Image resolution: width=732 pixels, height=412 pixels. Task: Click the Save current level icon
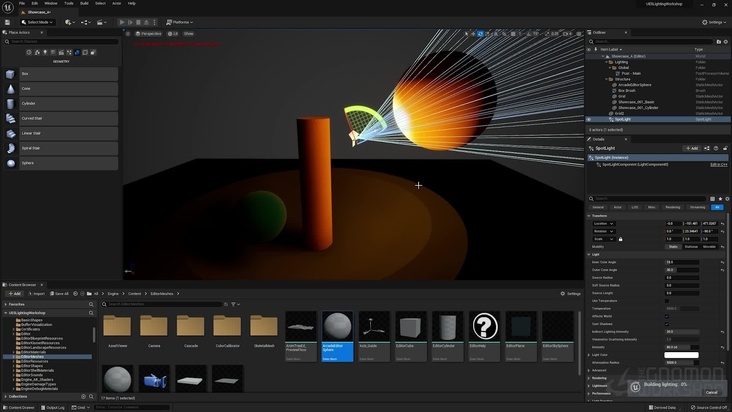point(9,21)
